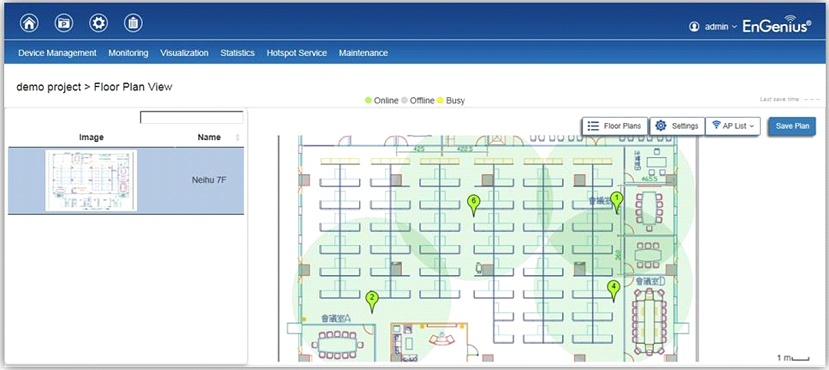Open the Device Management menu

pyautogui.click(x=57, y=53)
